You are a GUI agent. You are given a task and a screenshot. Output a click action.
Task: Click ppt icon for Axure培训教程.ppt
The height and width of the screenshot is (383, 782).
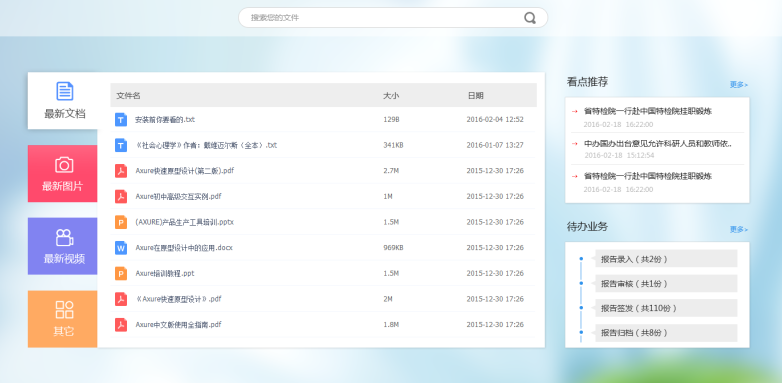(121, 273)
